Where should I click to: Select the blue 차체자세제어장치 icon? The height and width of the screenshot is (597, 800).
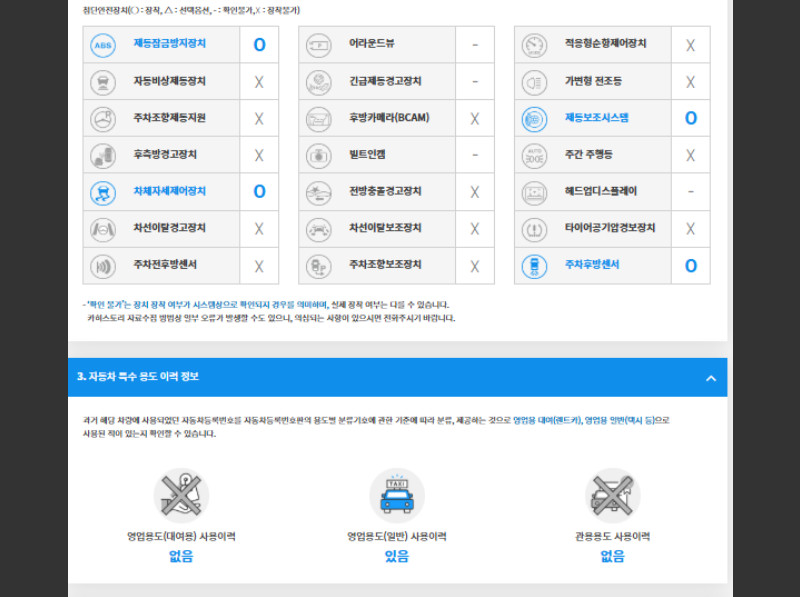[x=100, y=191]
